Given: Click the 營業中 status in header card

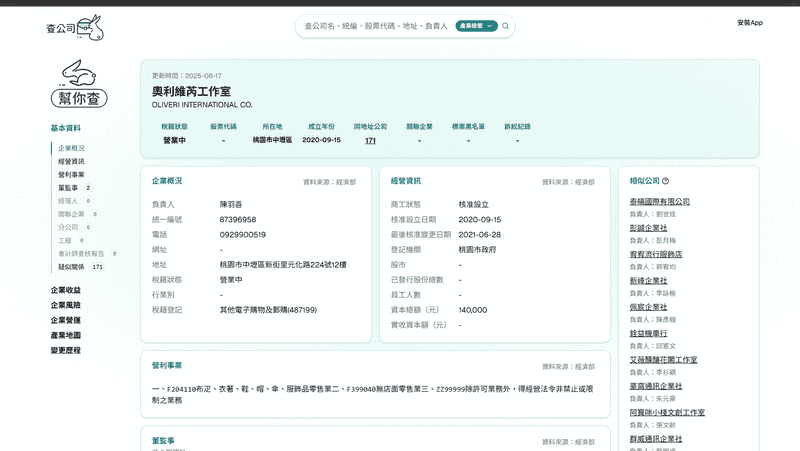Looking at the screenshot, I should (x=174, y=140).
